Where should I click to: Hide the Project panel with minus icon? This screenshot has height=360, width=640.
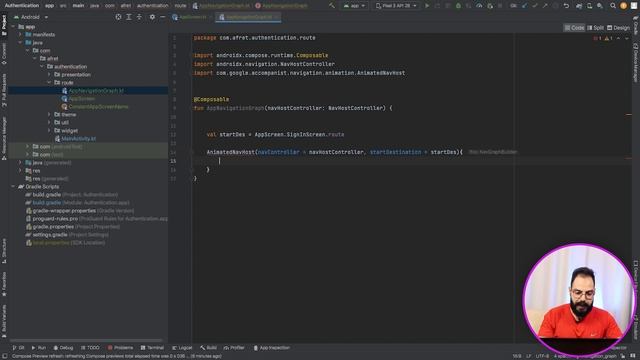coord(162,17)
